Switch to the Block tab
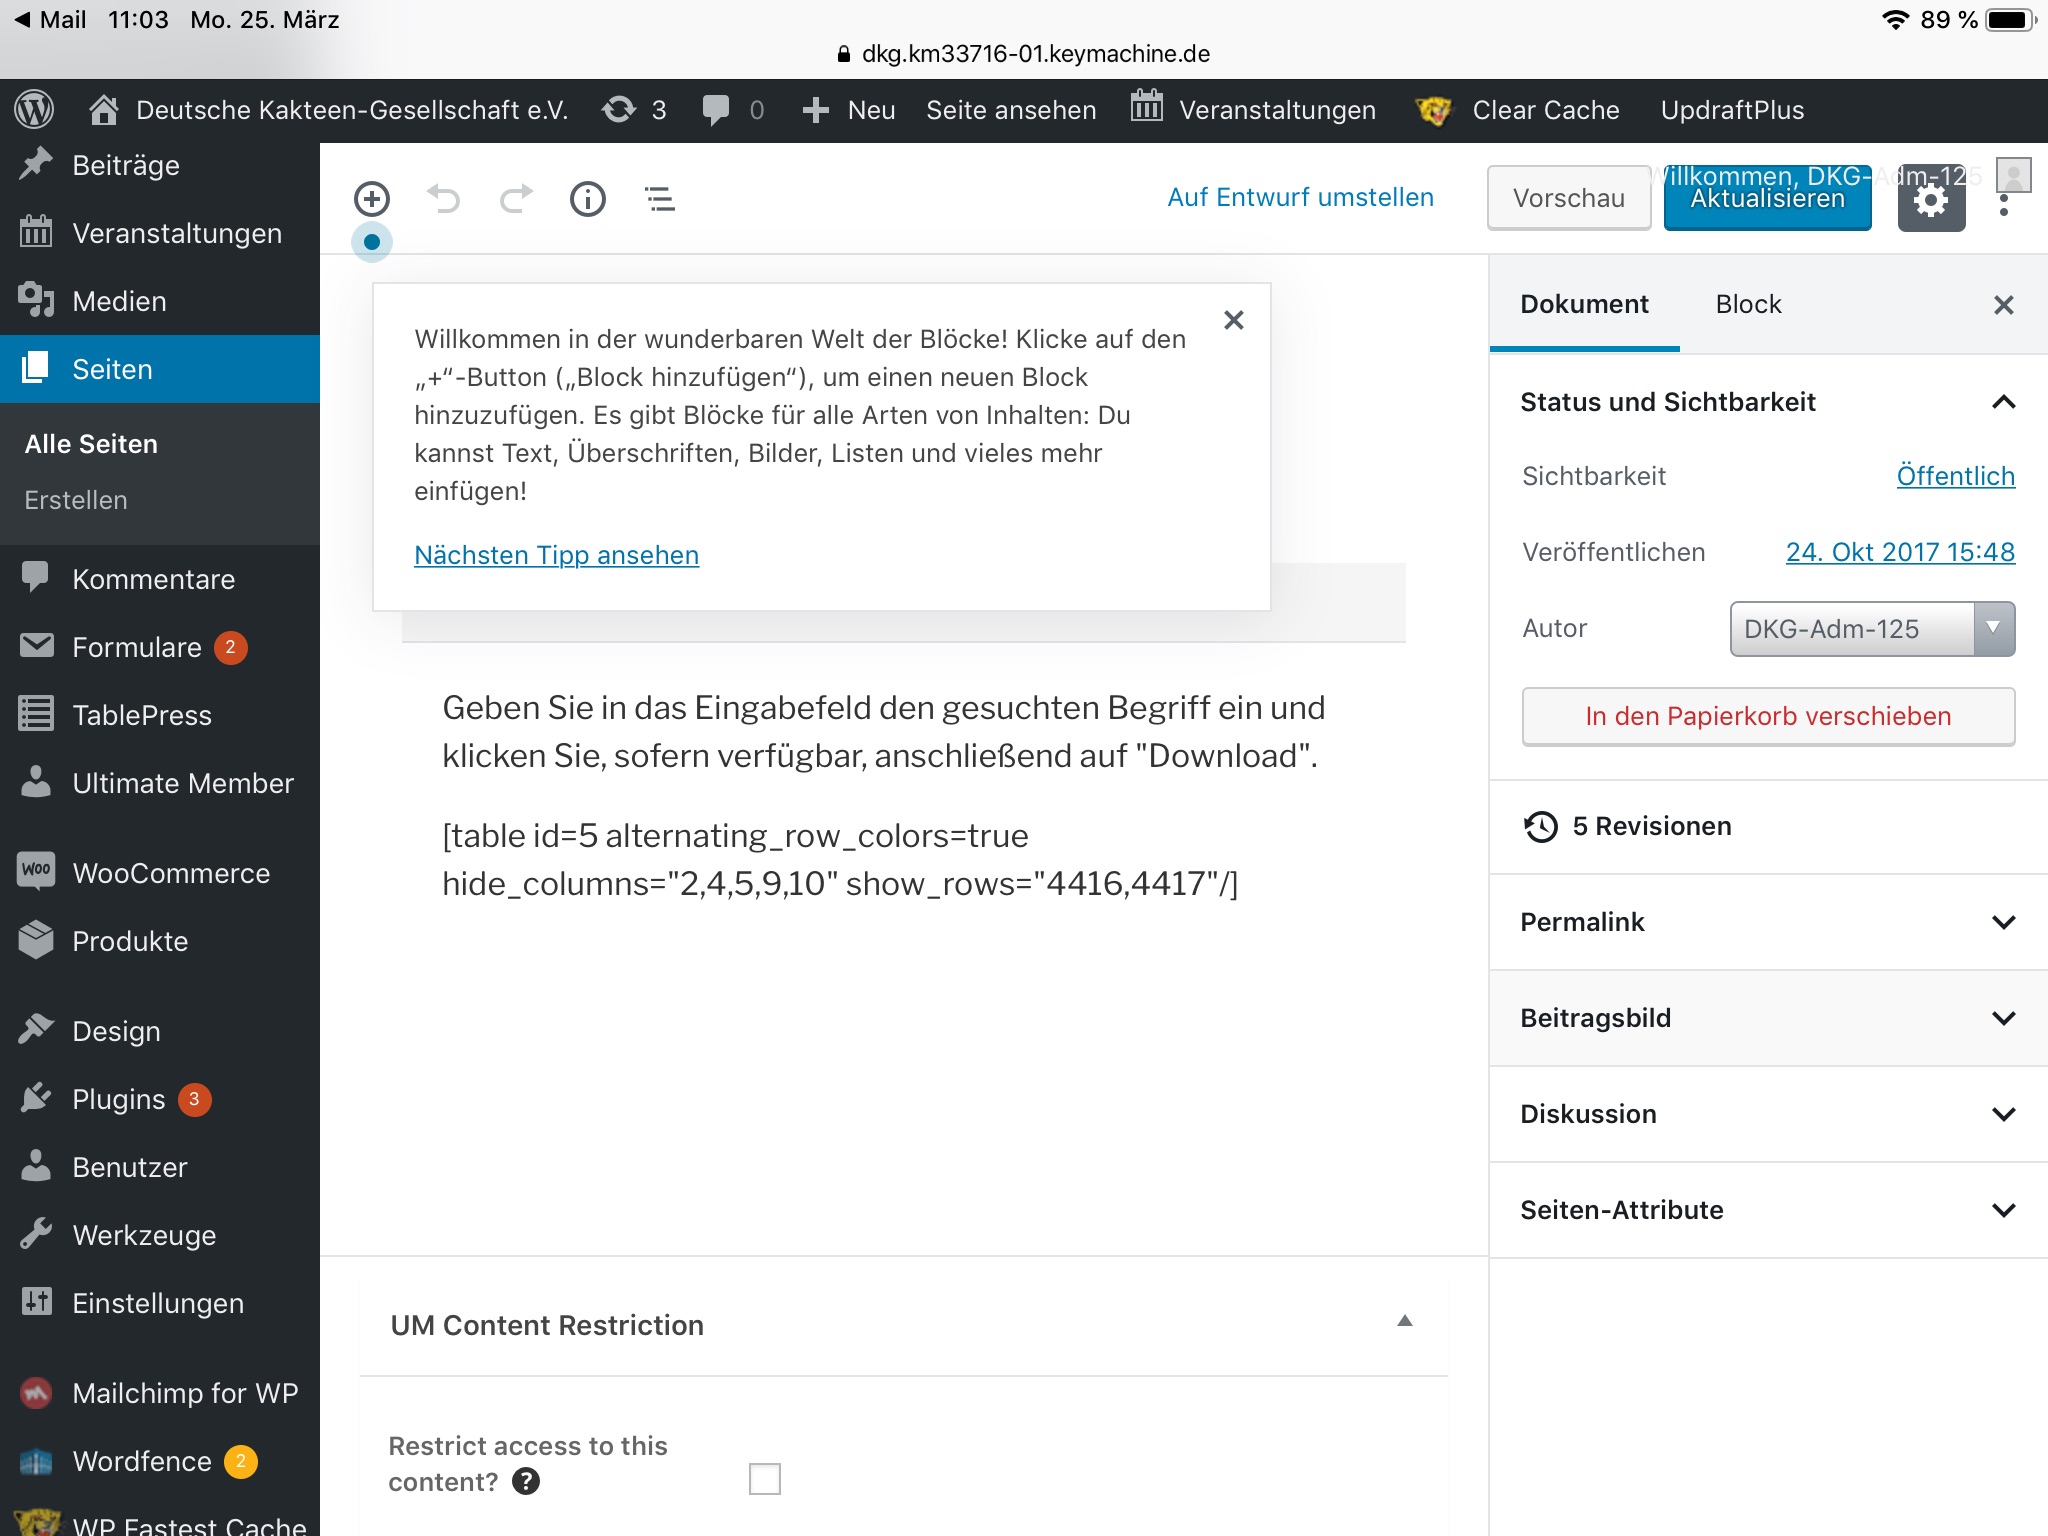Screen dimensions: 2048x1536 tap(1748, 304)
